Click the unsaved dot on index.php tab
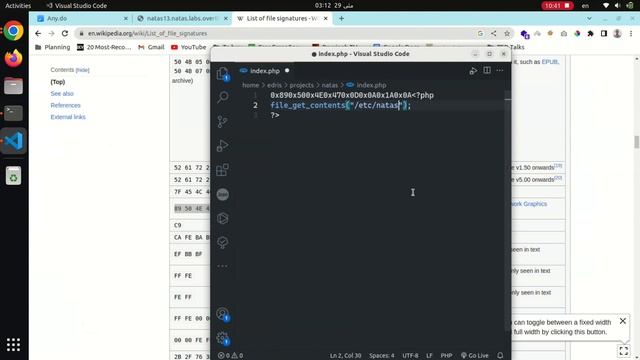The height and width of the screenshot is (360, 640). [287, 71]
